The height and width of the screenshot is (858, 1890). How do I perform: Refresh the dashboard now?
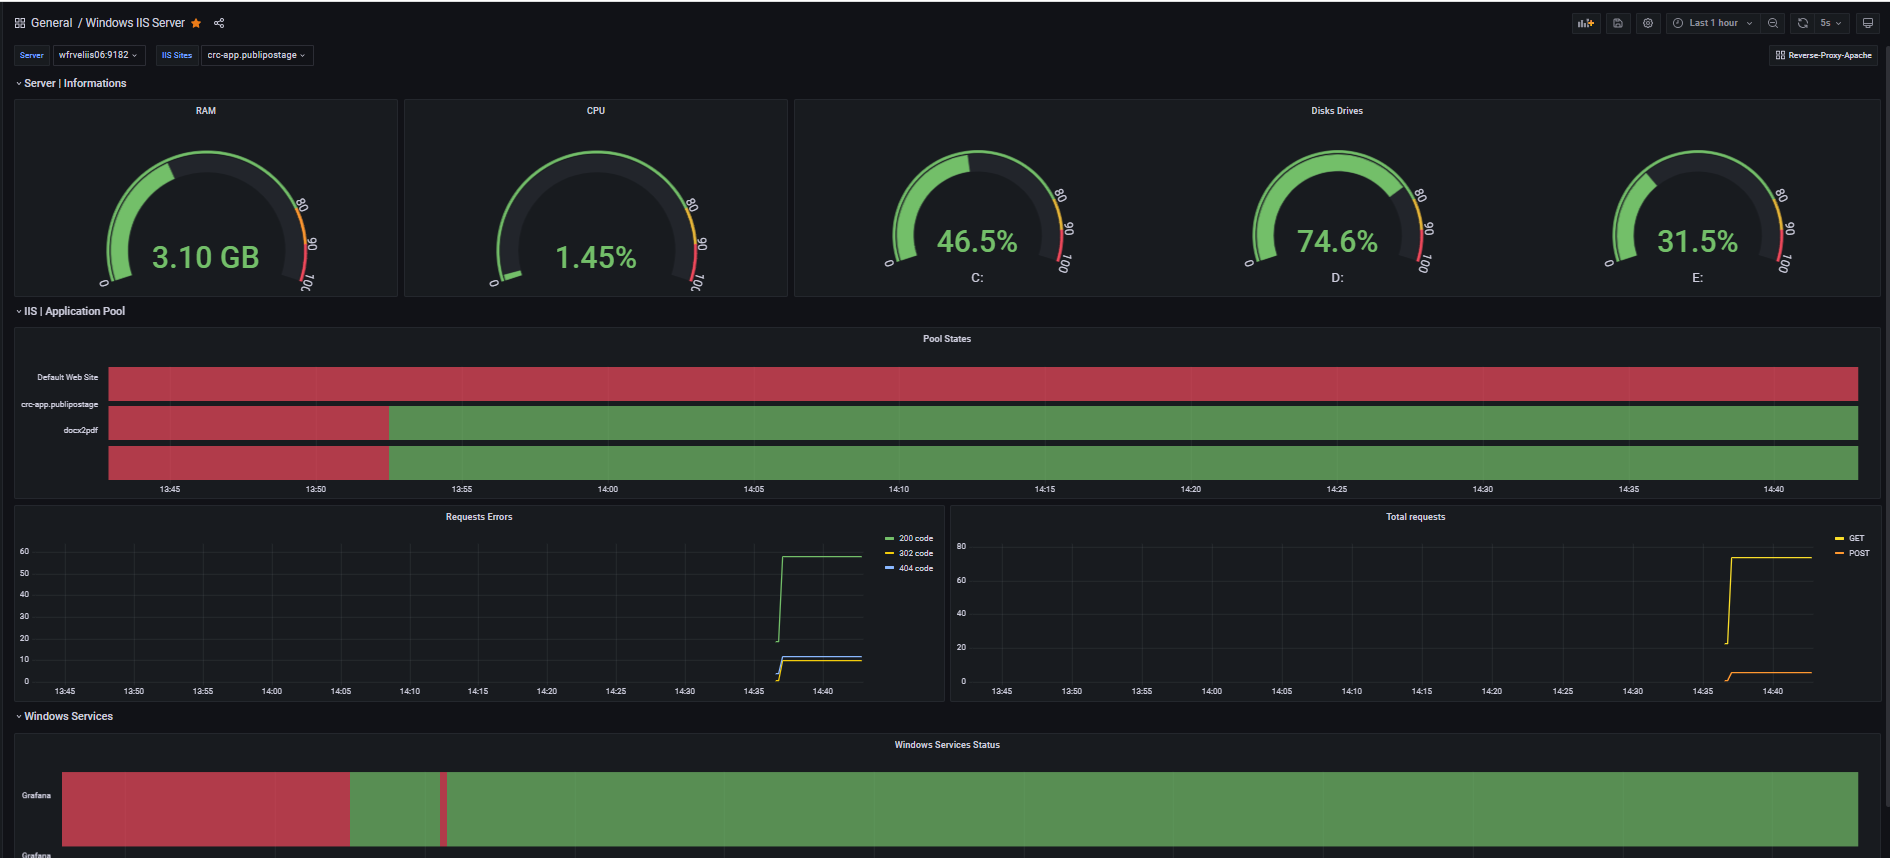pyautogui.click(x=1803, y=23)
